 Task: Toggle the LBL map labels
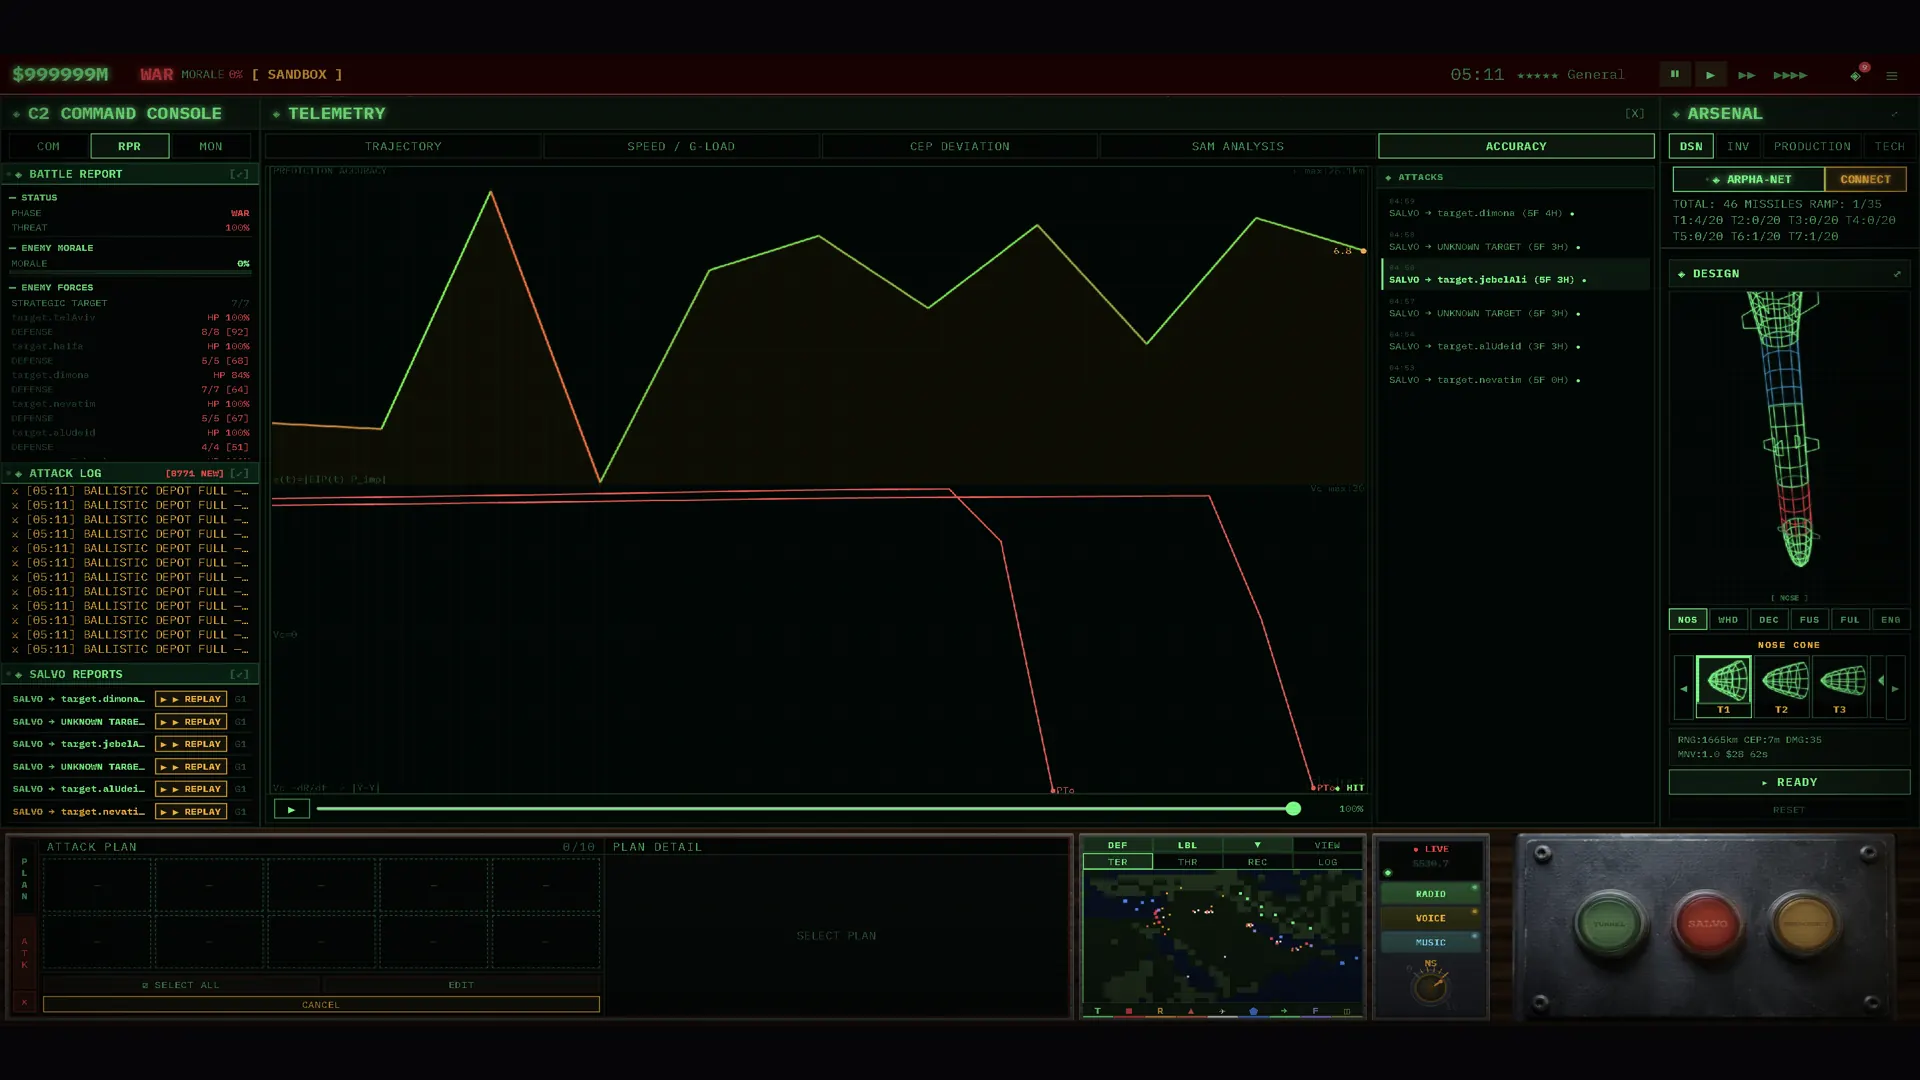click(x=1187, y=845)
